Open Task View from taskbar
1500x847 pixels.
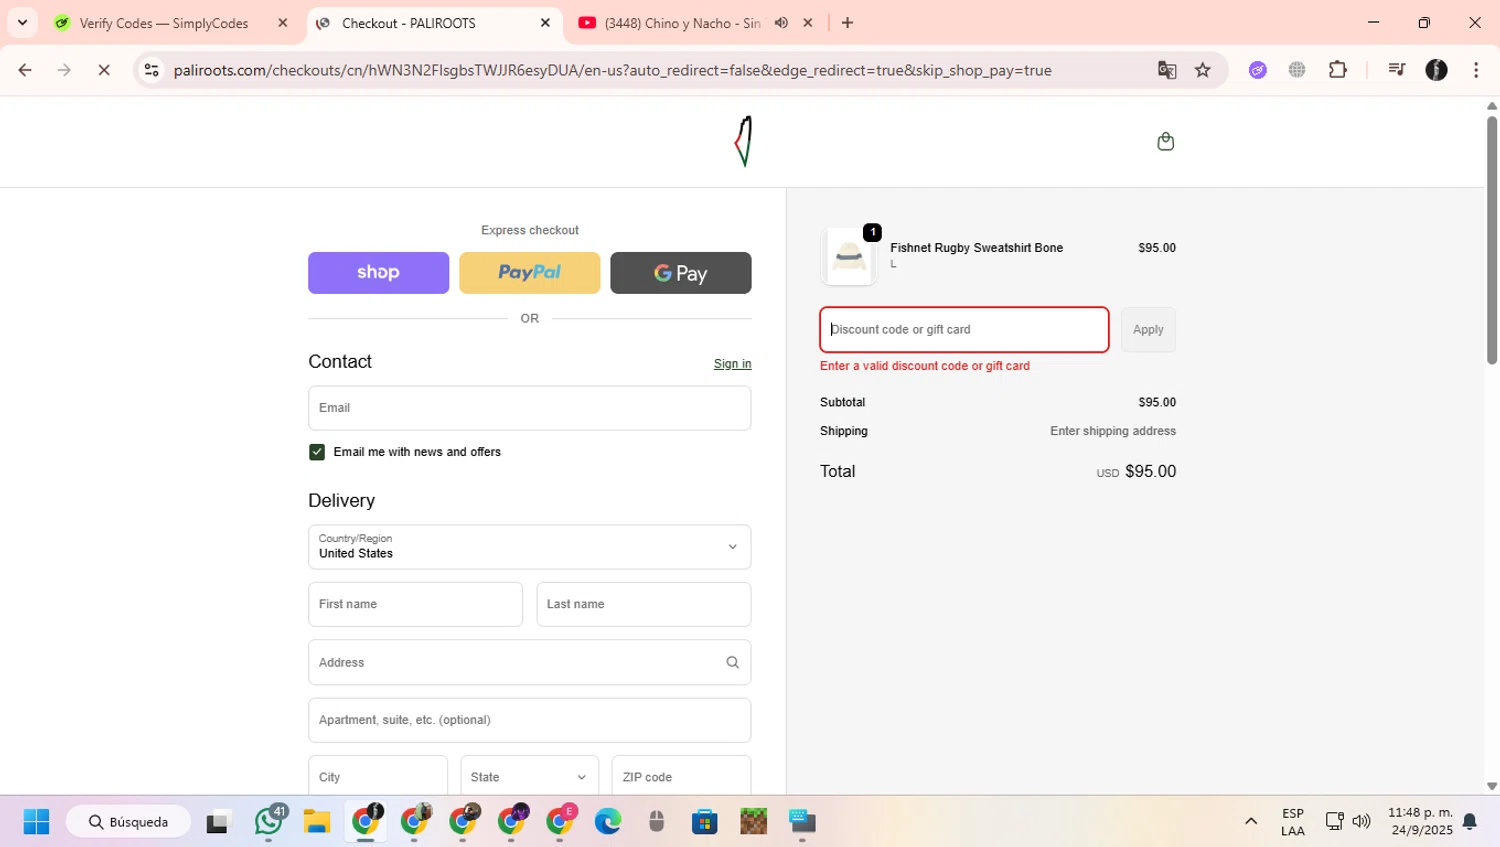pyautogui.click(x=217, y=822)
